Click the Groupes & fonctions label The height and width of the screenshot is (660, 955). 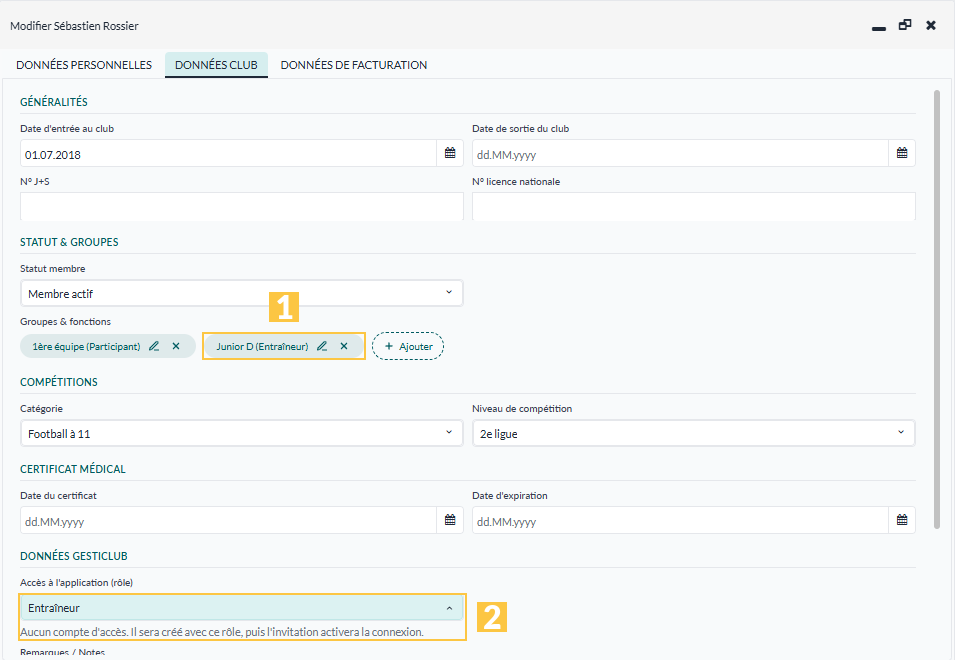[x=66, y=321]
